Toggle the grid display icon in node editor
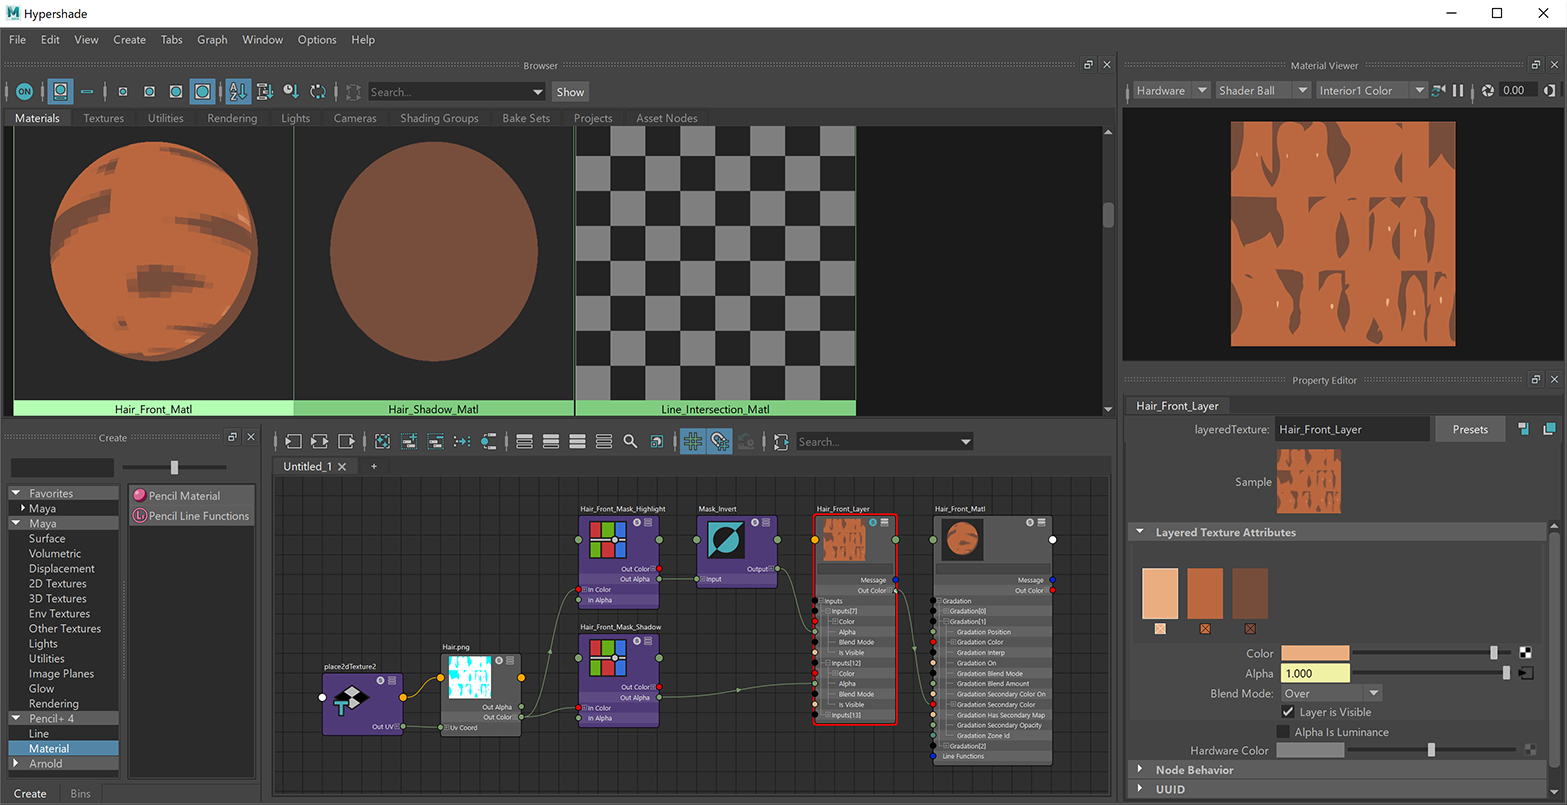This screenshot has width=1567, height=805. [x=692, y=441]
